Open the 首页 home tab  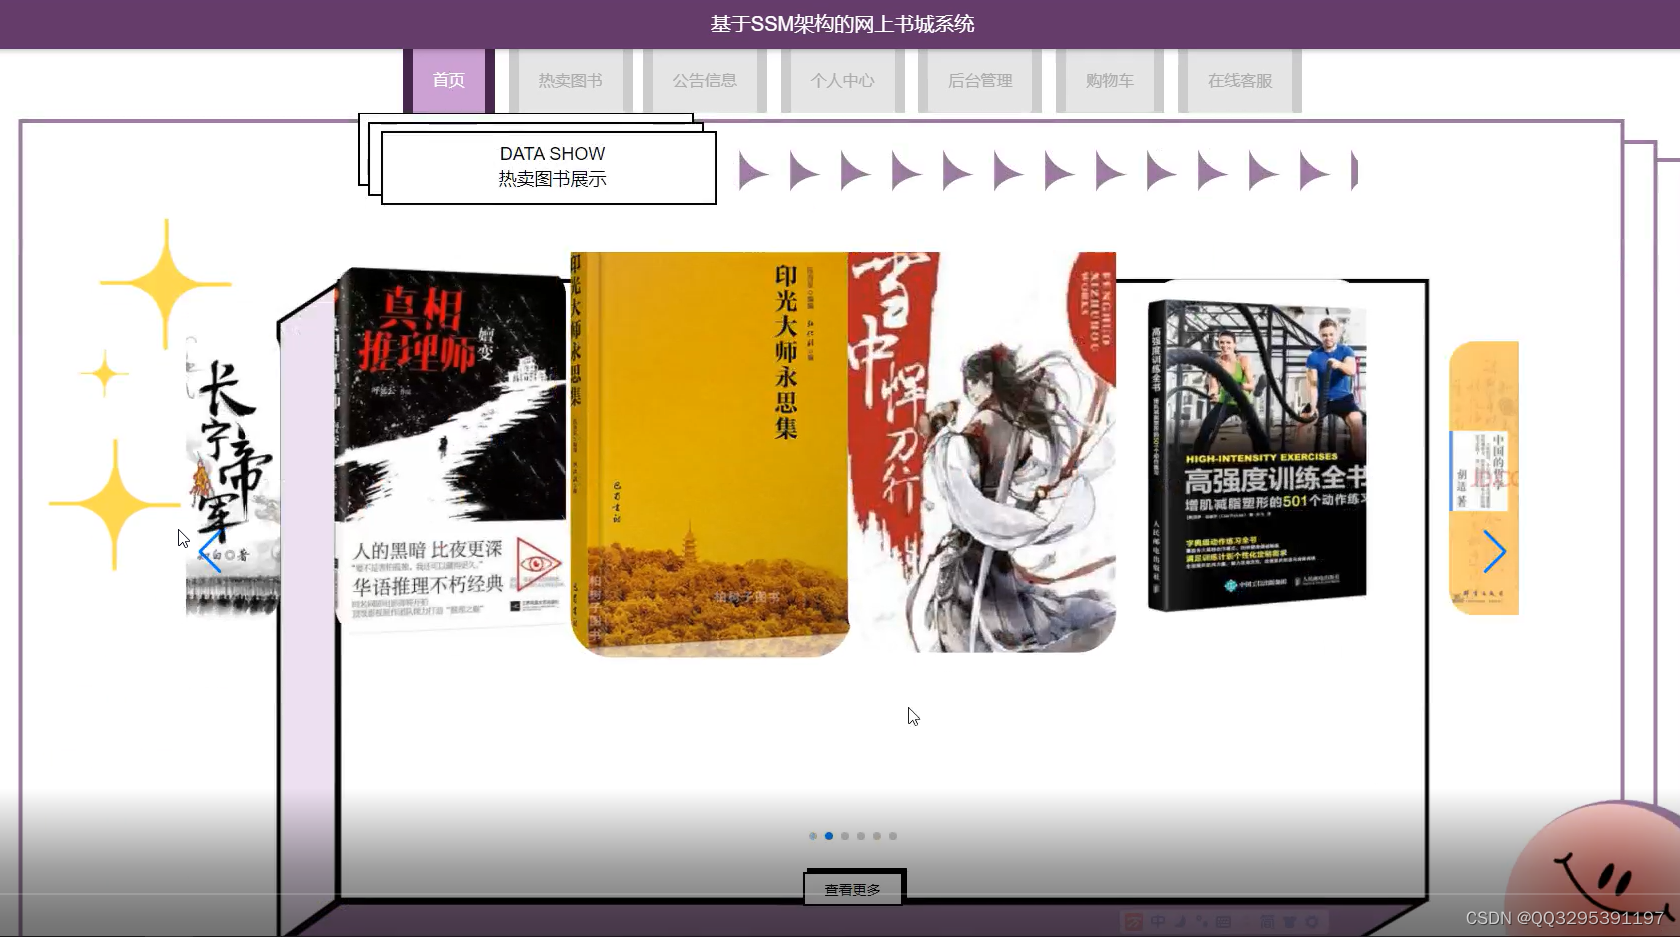pyautogui.click(x=449, y=80)
